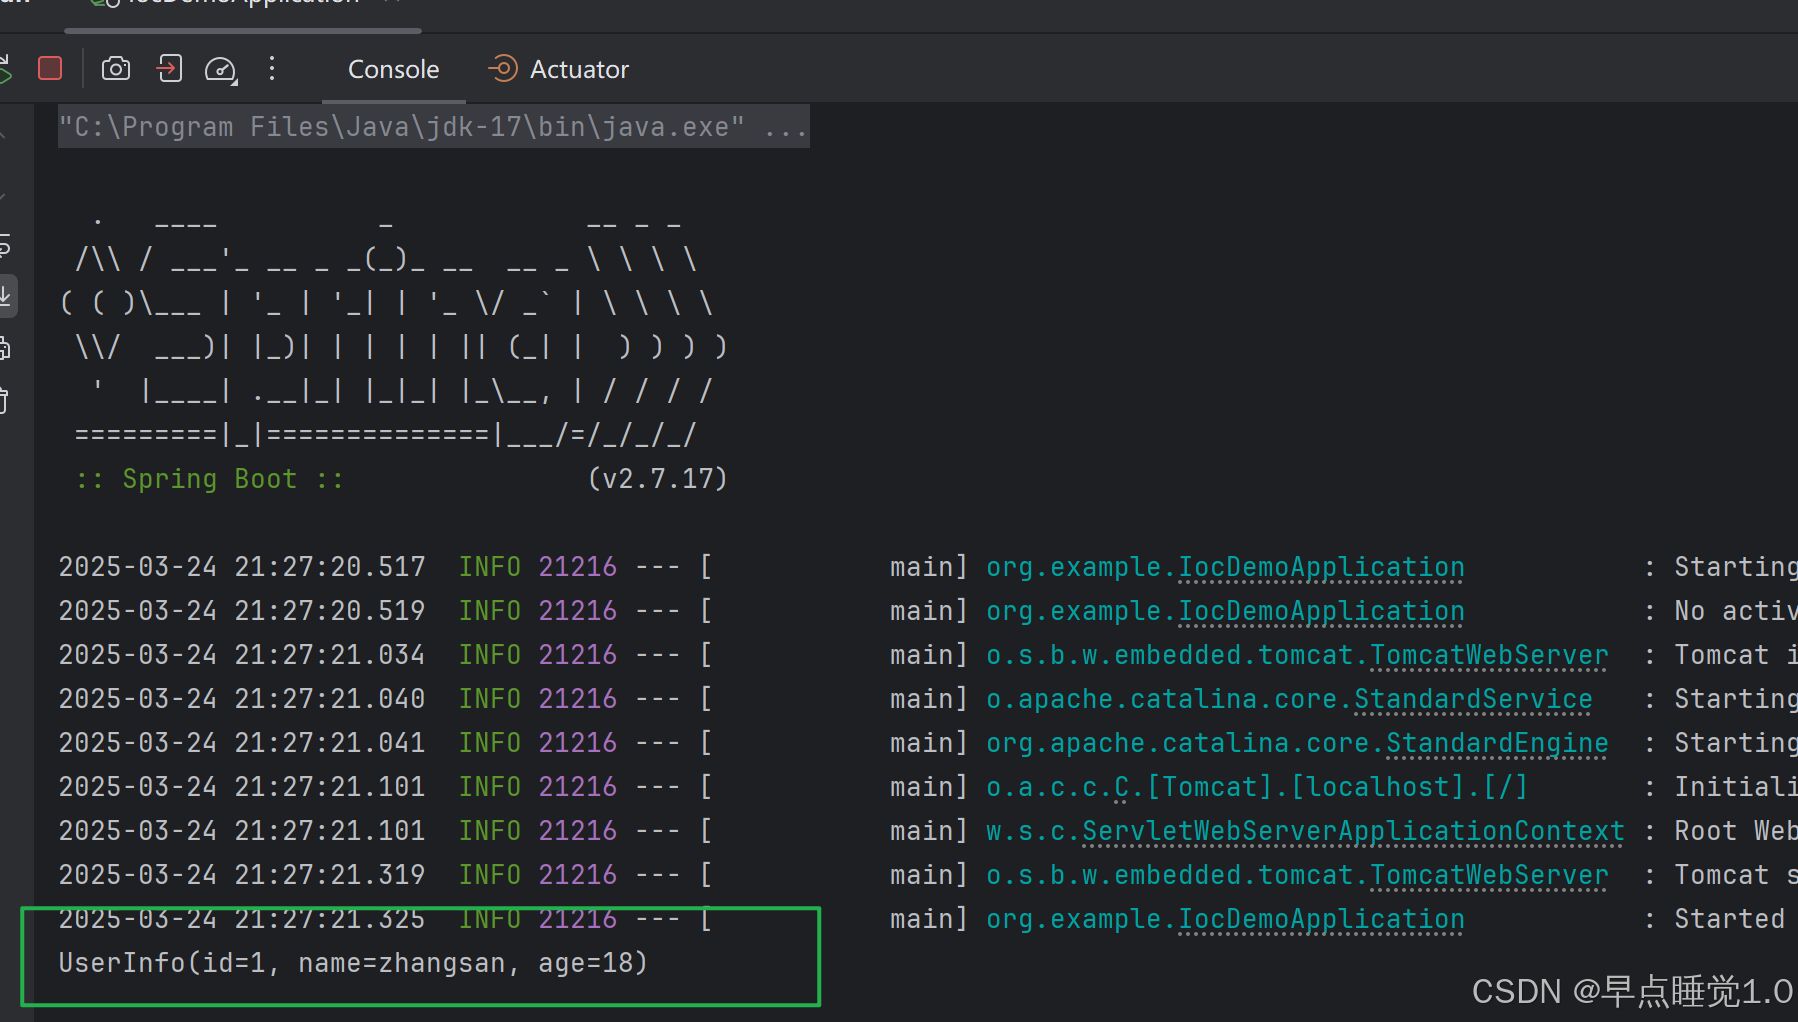Click the red arrow exit icon
This screenshot has width=1798, height=1022.
pos(169,68)
